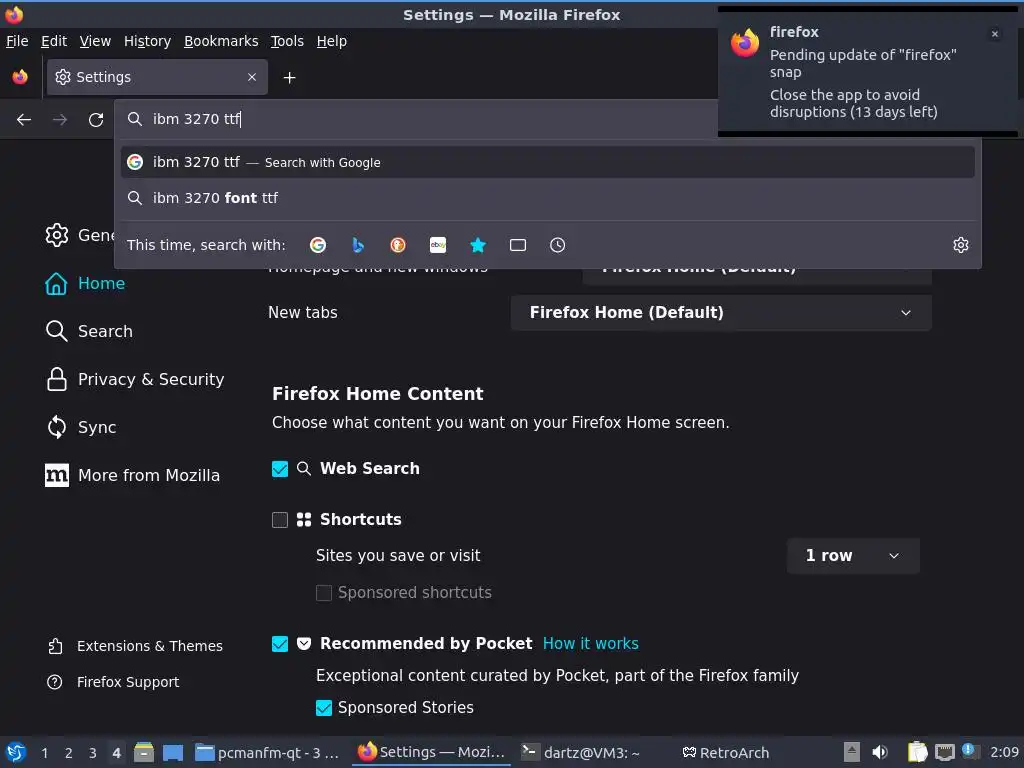
Task: Switch to RetroArch taskbar entry
Action: 726,753
